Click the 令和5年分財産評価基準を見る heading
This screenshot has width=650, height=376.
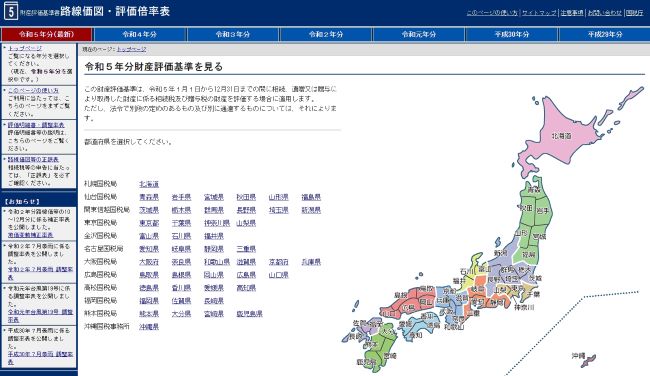coord(154,66)
